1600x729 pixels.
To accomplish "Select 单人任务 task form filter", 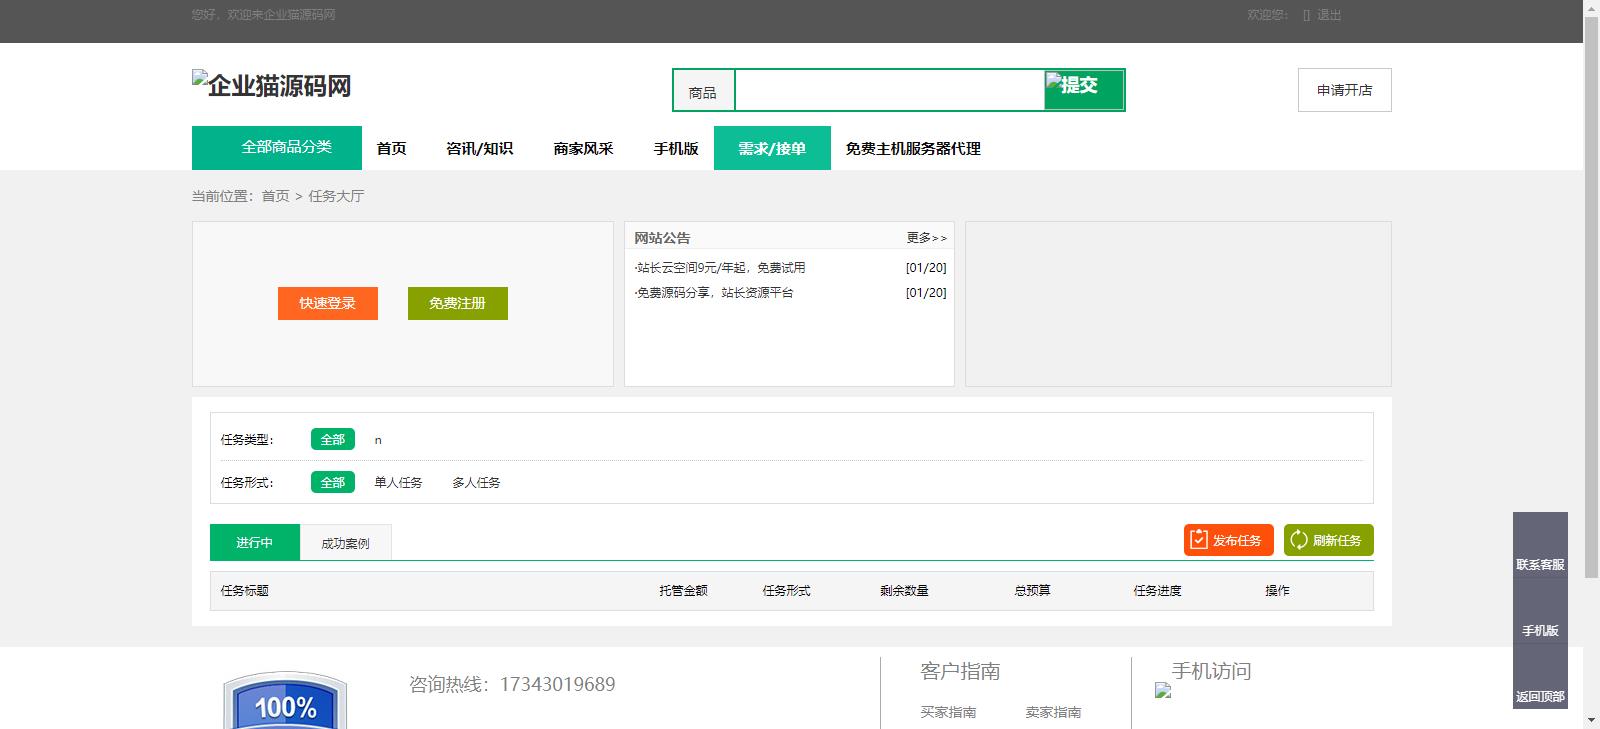I will [398, 482].
